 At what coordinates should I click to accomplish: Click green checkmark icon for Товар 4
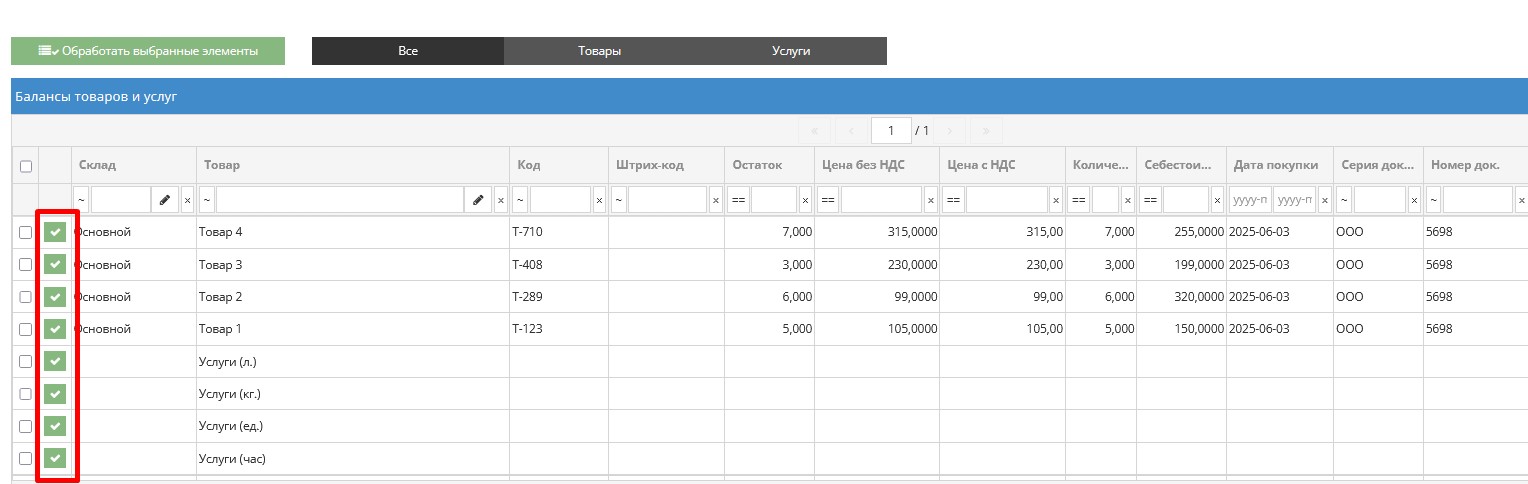[55, 232]
